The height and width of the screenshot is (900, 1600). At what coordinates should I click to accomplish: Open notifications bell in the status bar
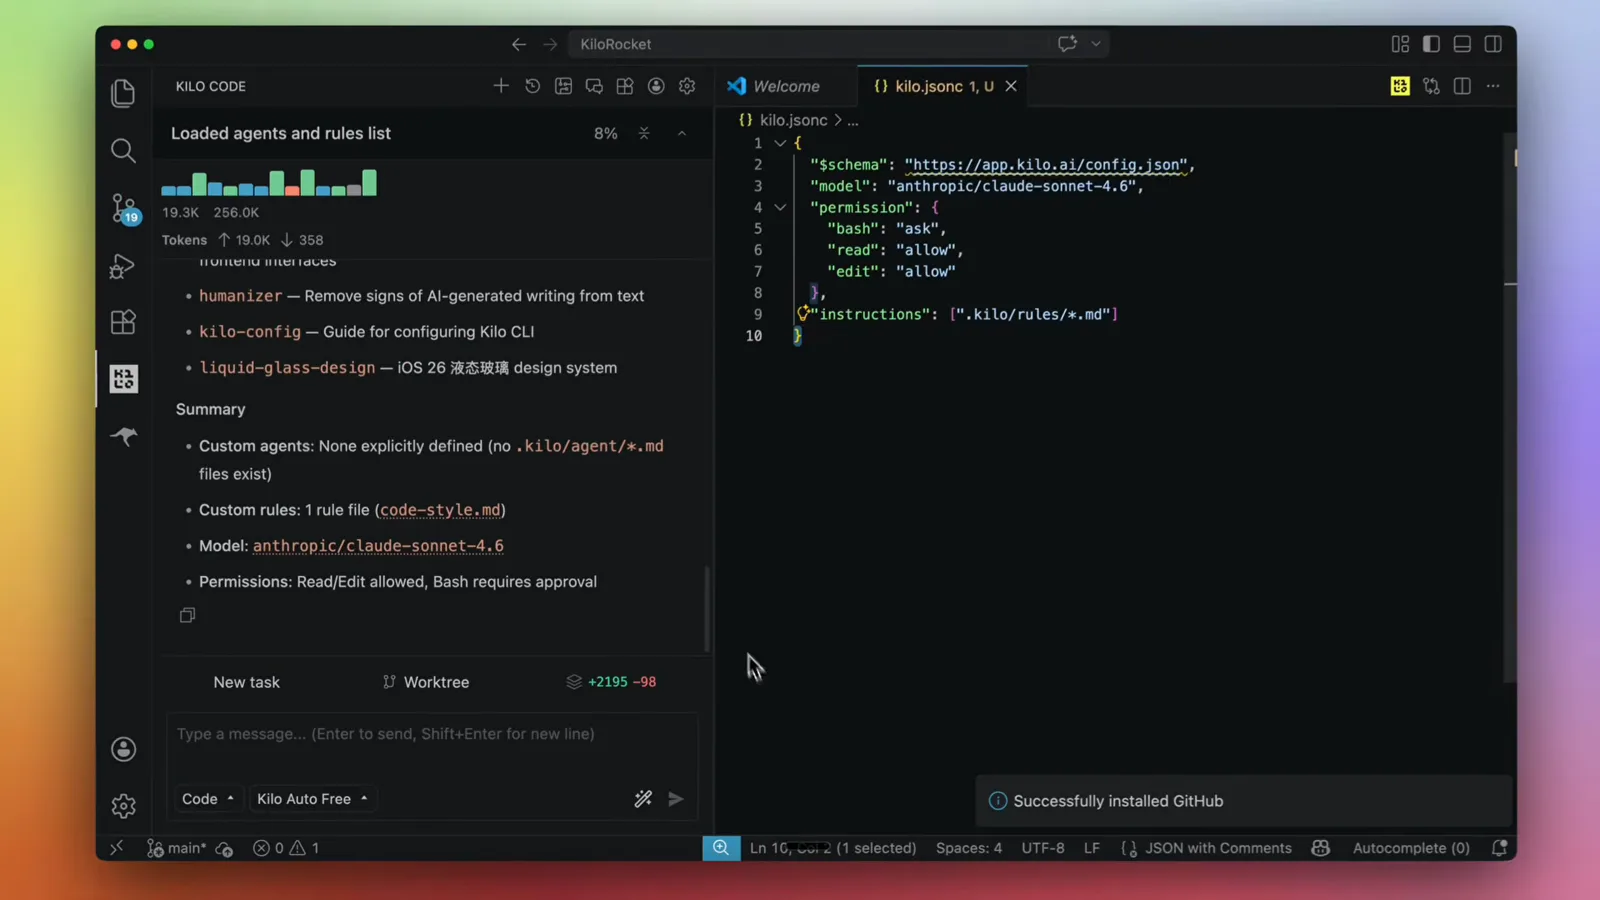click(1499, 848)
